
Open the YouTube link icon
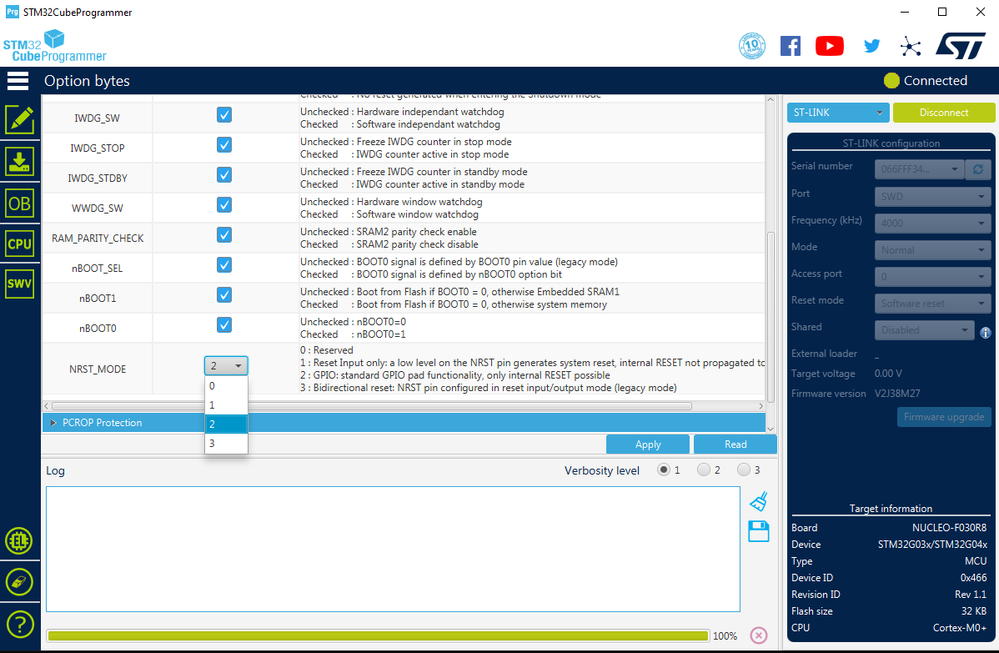click(x=830, y=46)
